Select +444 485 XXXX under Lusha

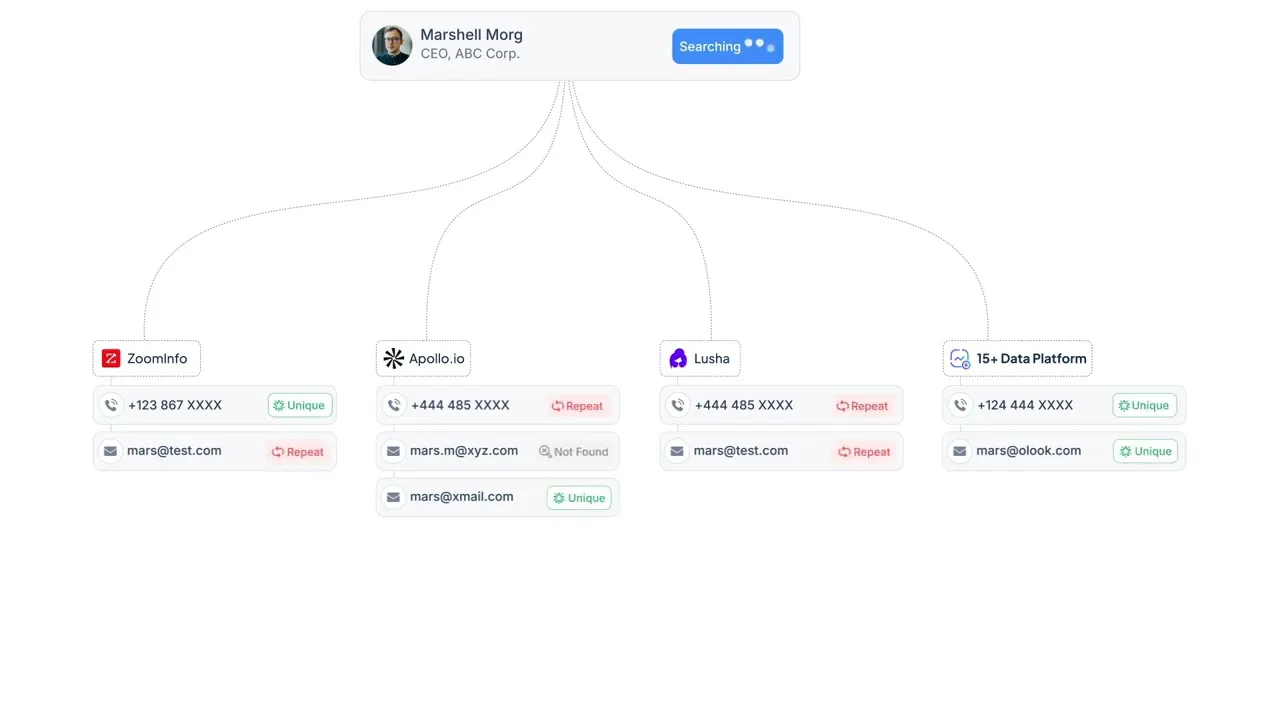744,405
